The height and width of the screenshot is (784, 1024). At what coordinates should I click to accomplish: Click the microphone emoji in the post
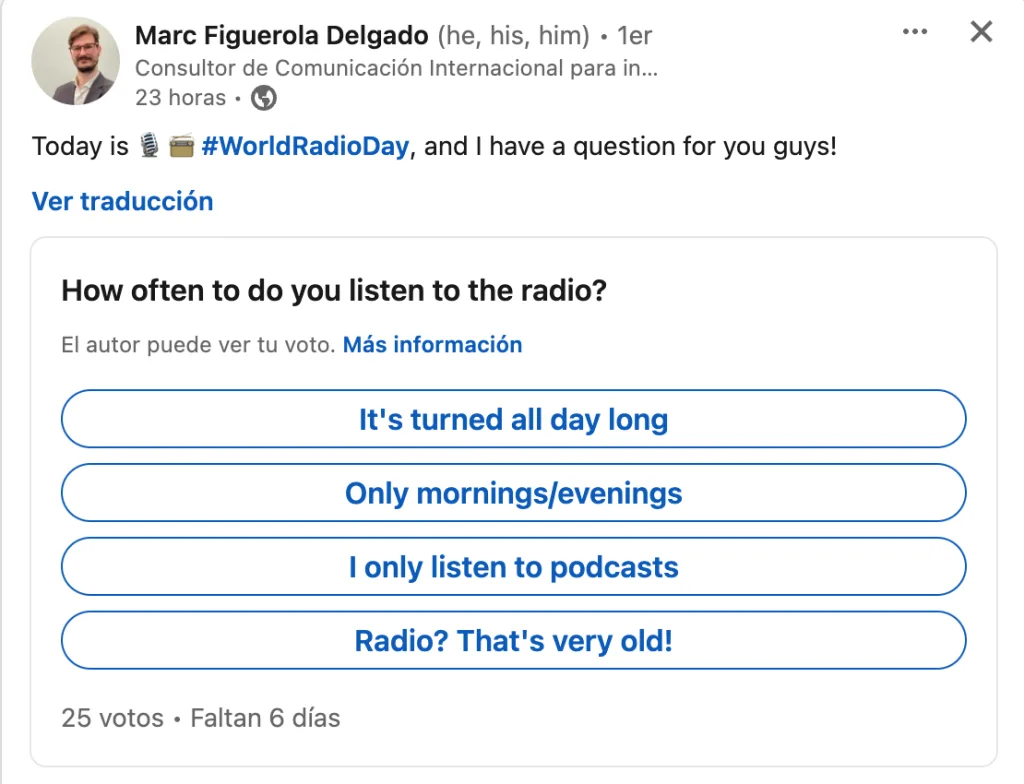[149, 146]
